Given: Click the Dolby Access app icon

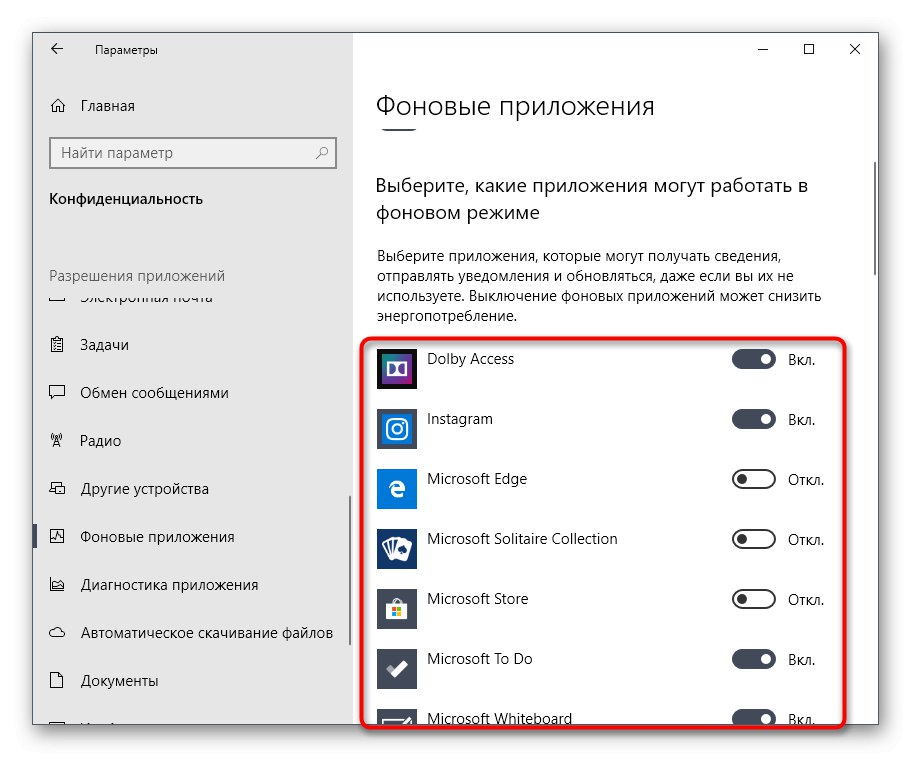Looking at the screenshot, I should 397,369.
